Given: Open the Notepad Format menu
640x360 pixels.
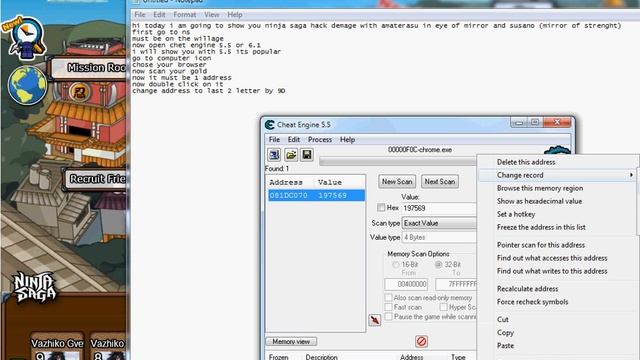Looking at the screenshot, I should [x=184, y=15].
